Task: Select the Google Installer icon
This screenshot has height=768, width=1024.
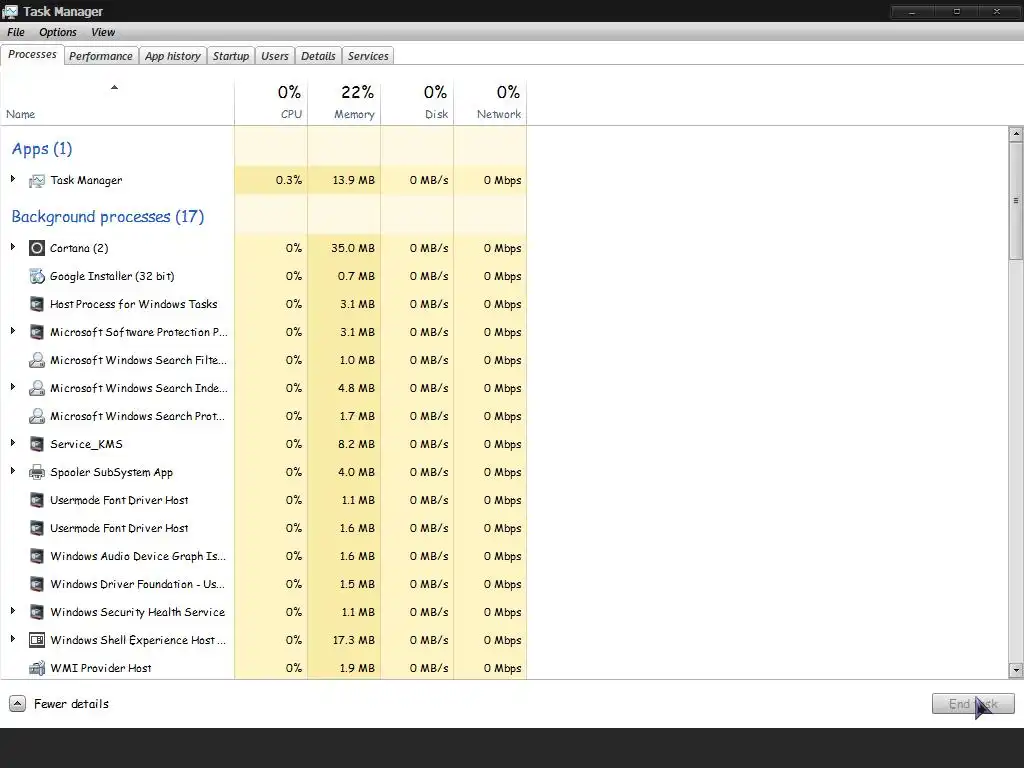Action: (37, 276)
